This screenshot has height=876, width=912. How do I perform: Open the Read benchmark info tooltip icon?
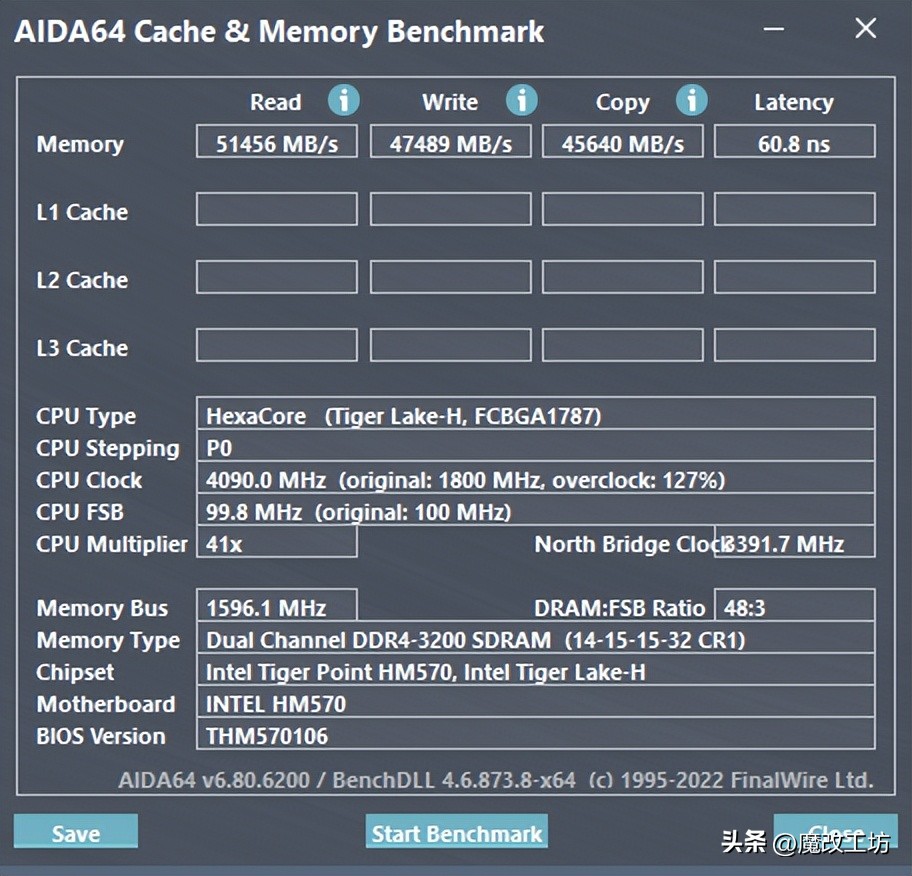[x=343, y=100]
